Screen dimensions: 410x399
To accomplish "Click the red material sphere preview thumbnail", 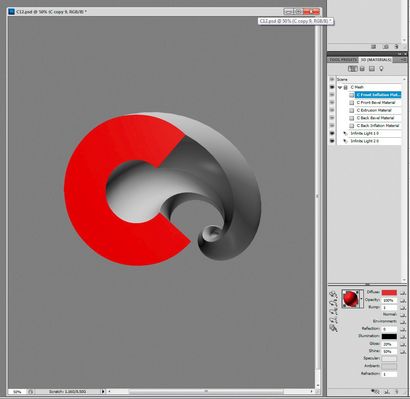I will pyautogui.click(x=350, y=299).
